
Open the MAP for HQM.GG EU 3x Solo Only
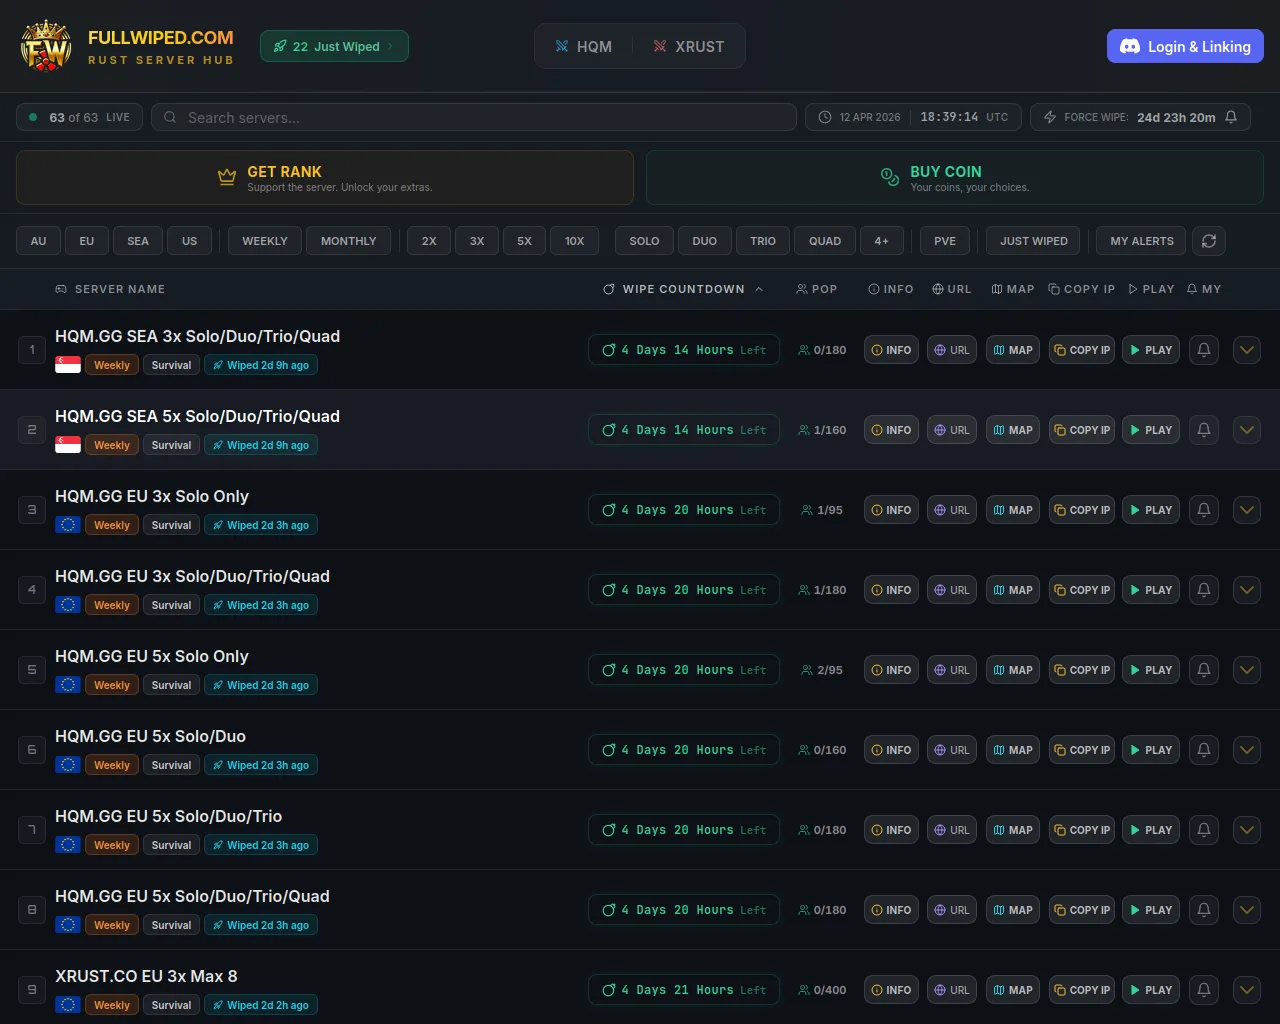(1012, 510)
